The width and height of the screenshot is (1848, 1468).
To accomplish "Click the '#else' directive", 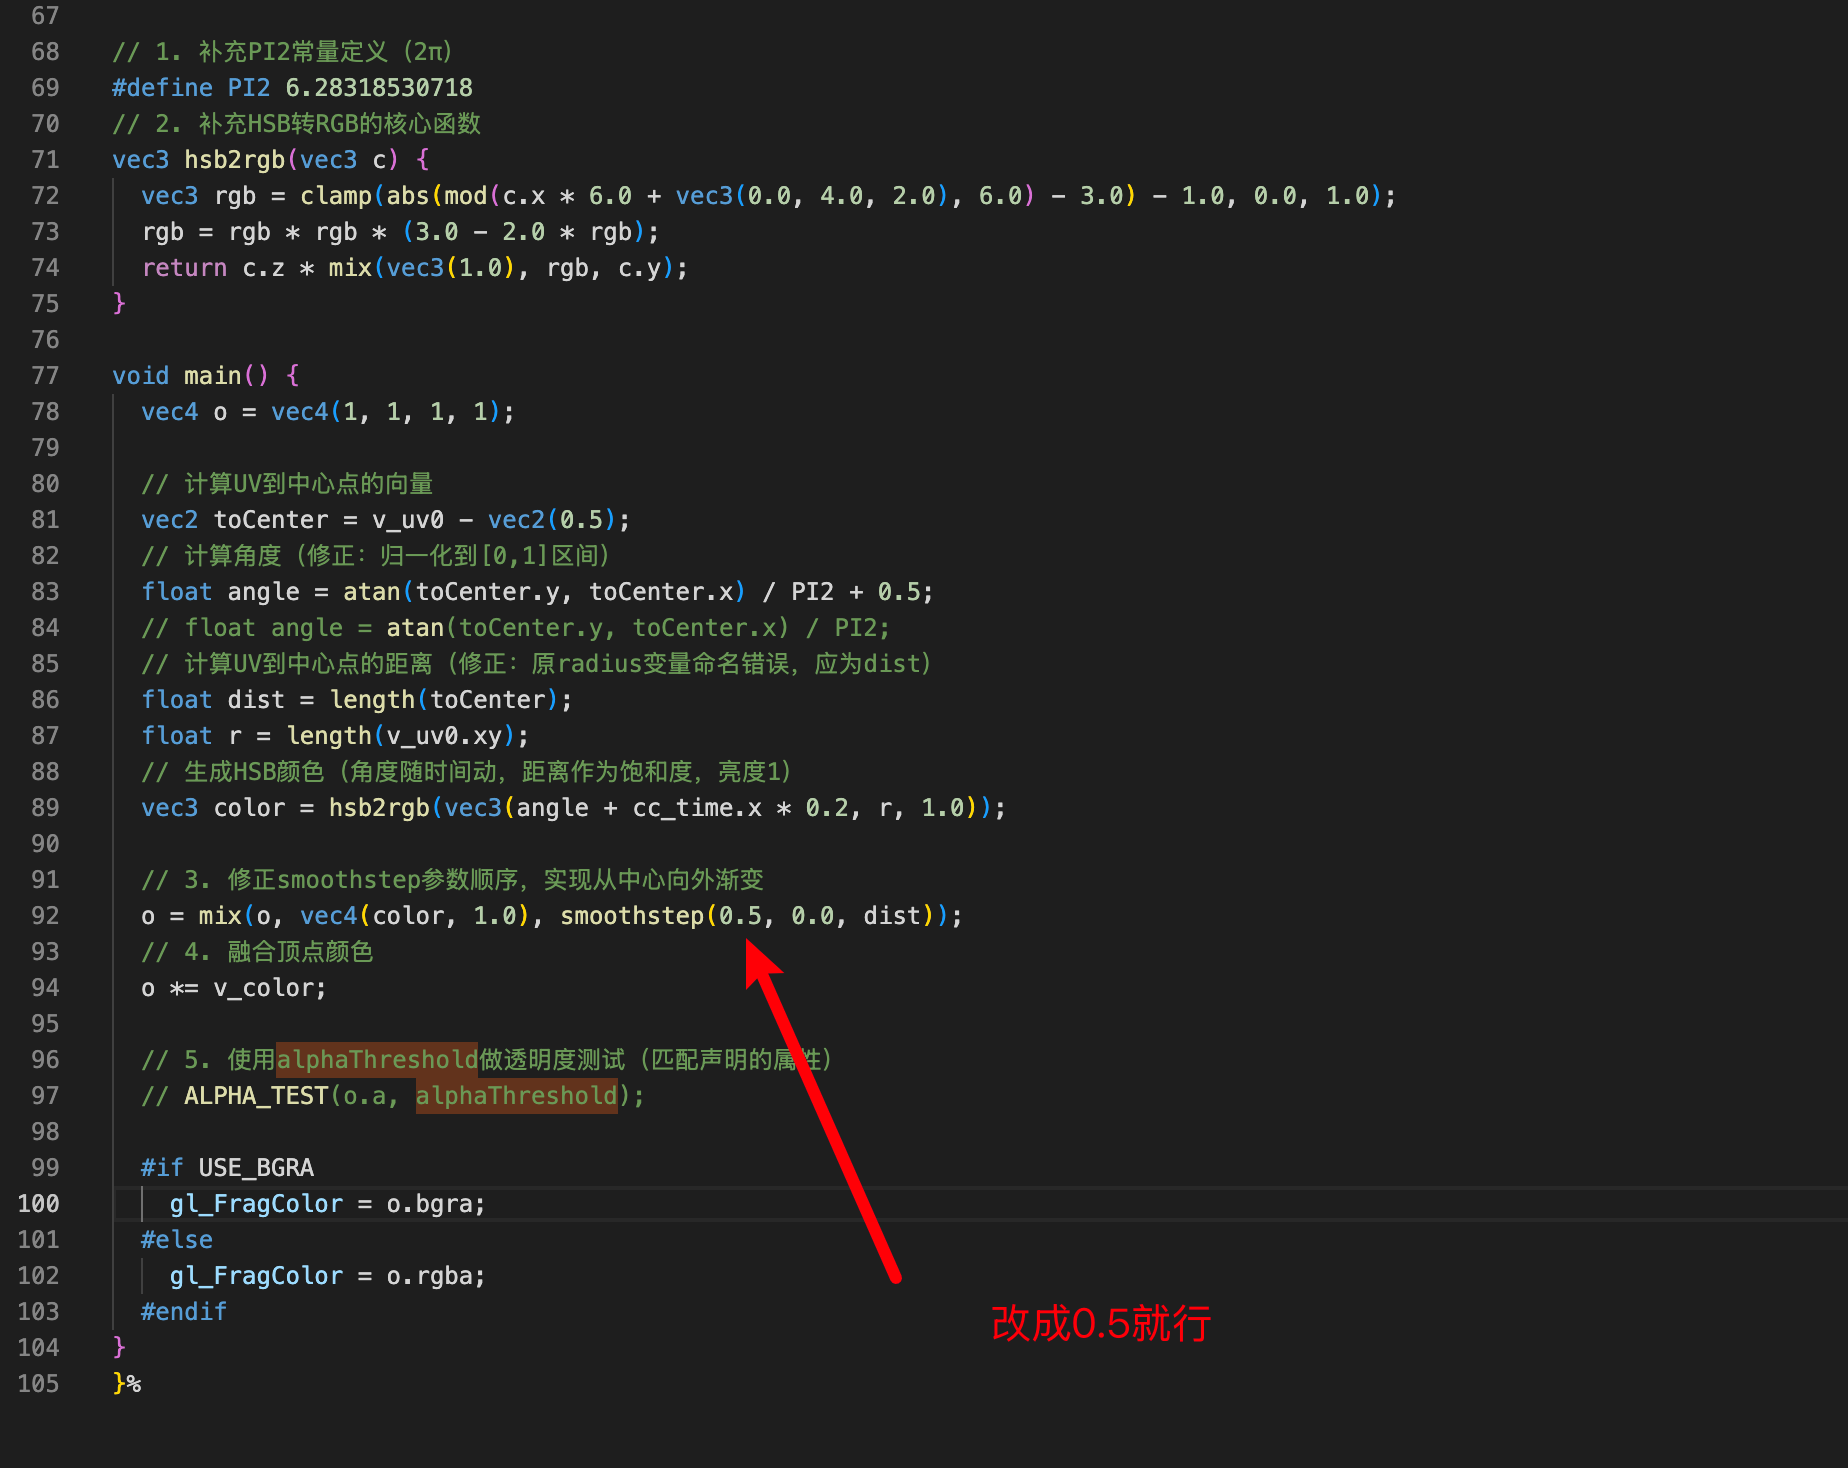I will [177, 1239].
